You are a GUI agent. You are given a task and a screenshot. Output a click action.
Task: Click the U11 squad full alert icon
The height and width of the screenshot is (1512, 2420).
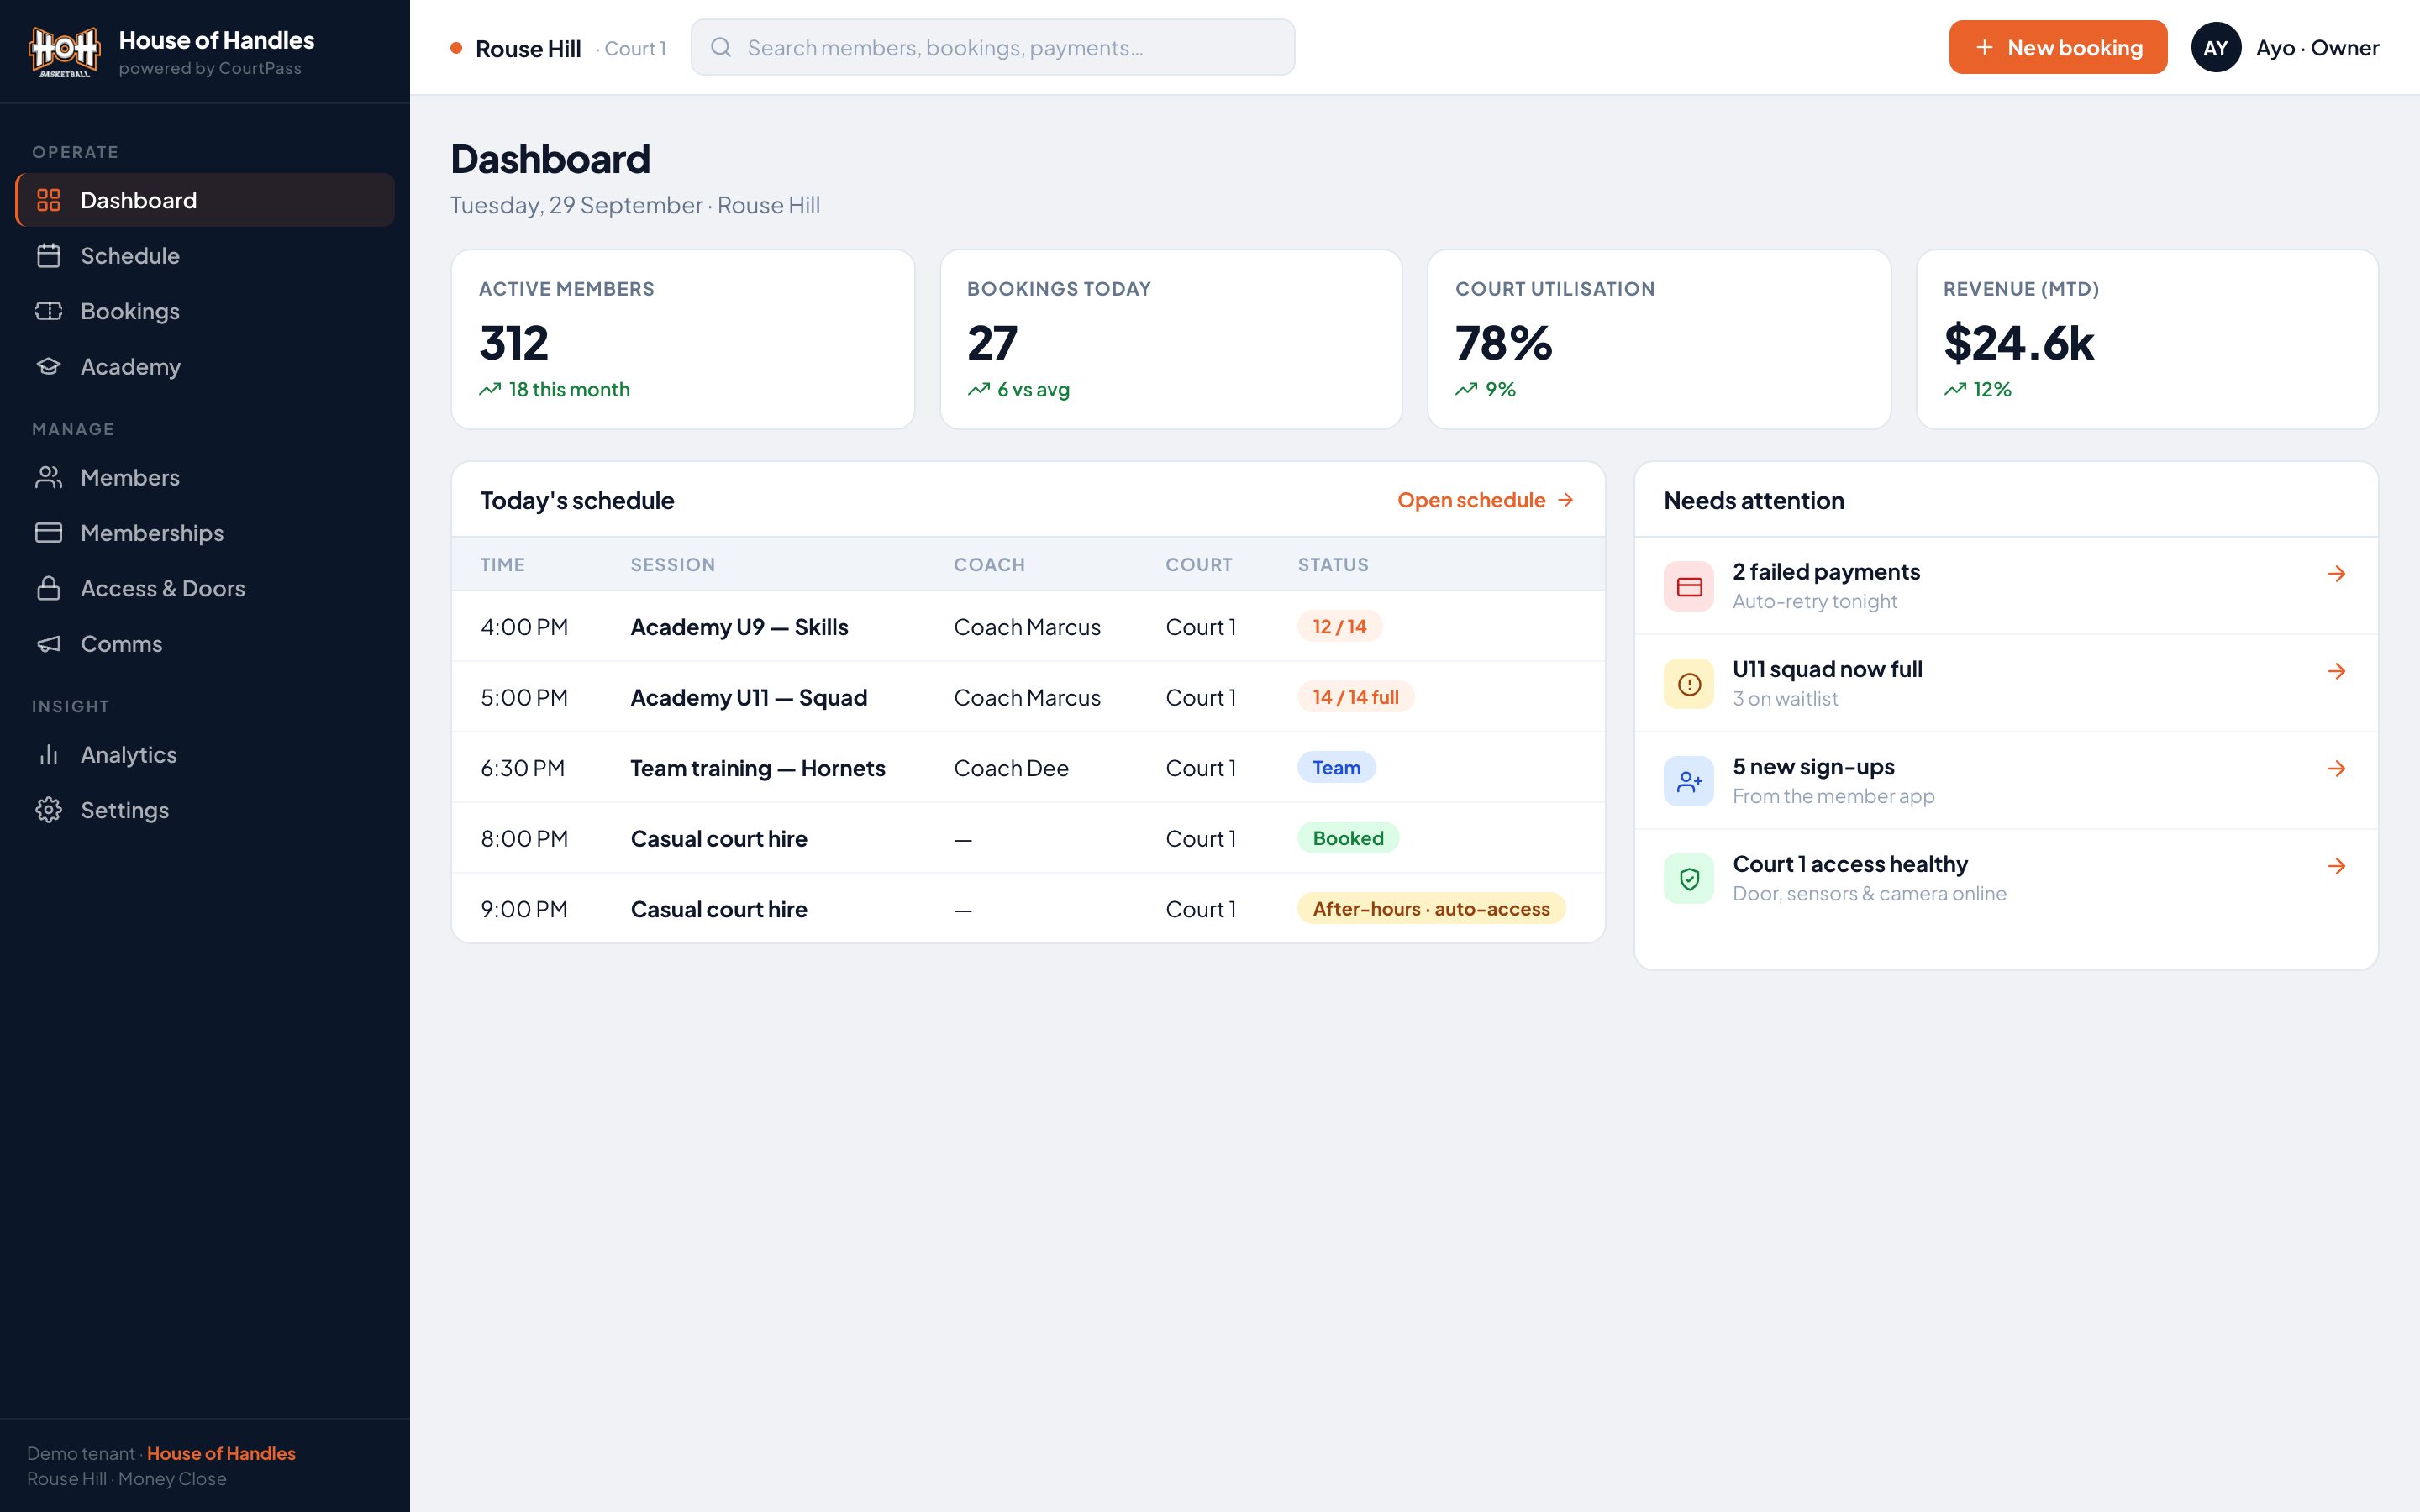click(1689, 684)
